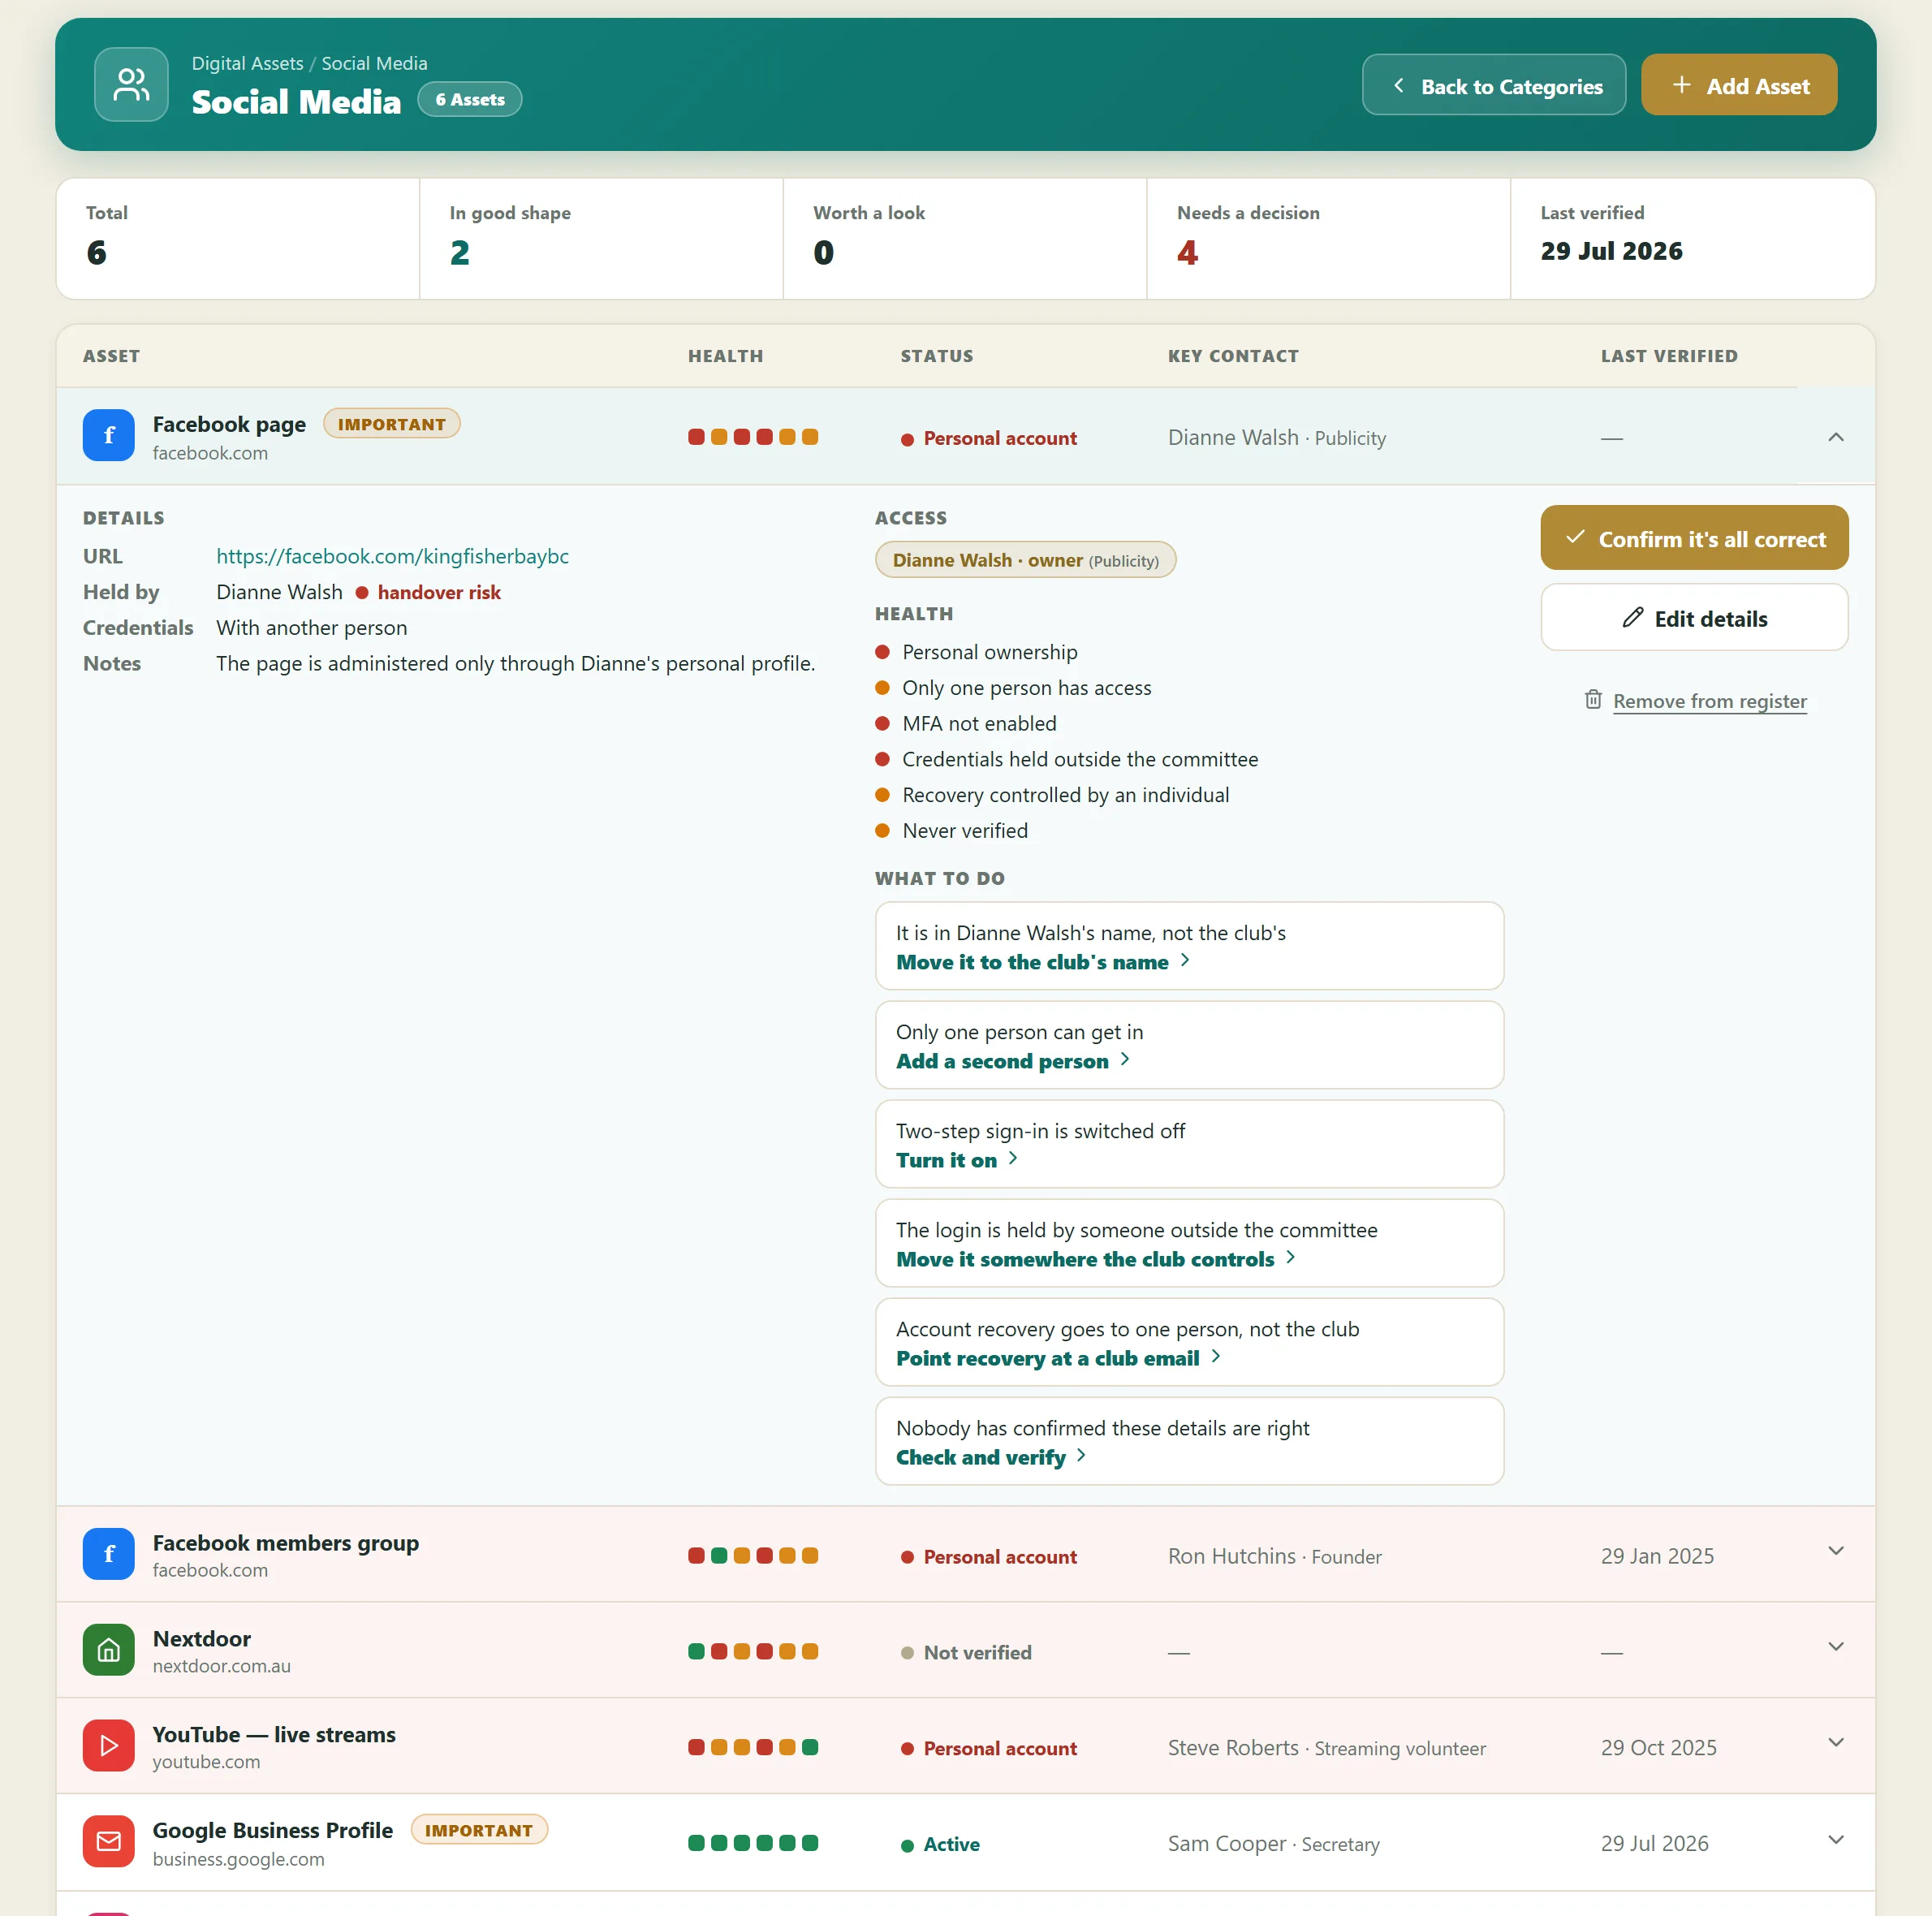
Task: Click the Needs a decision summary card
Action: pos(1328,239)
